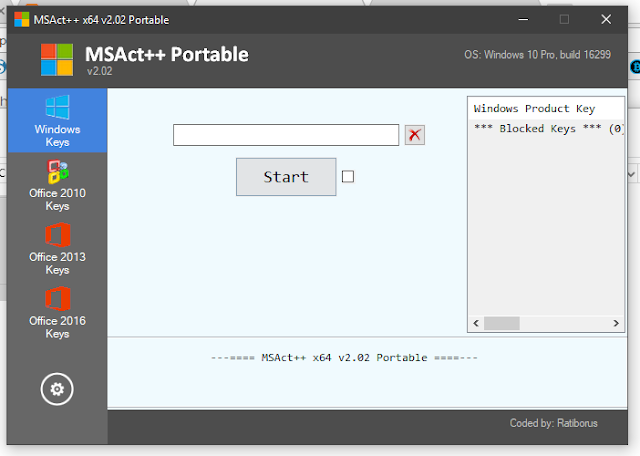Image resolution: width=640 pixels, height=456 pixels.
Task: Click the Start button
Action: point(286,177)
